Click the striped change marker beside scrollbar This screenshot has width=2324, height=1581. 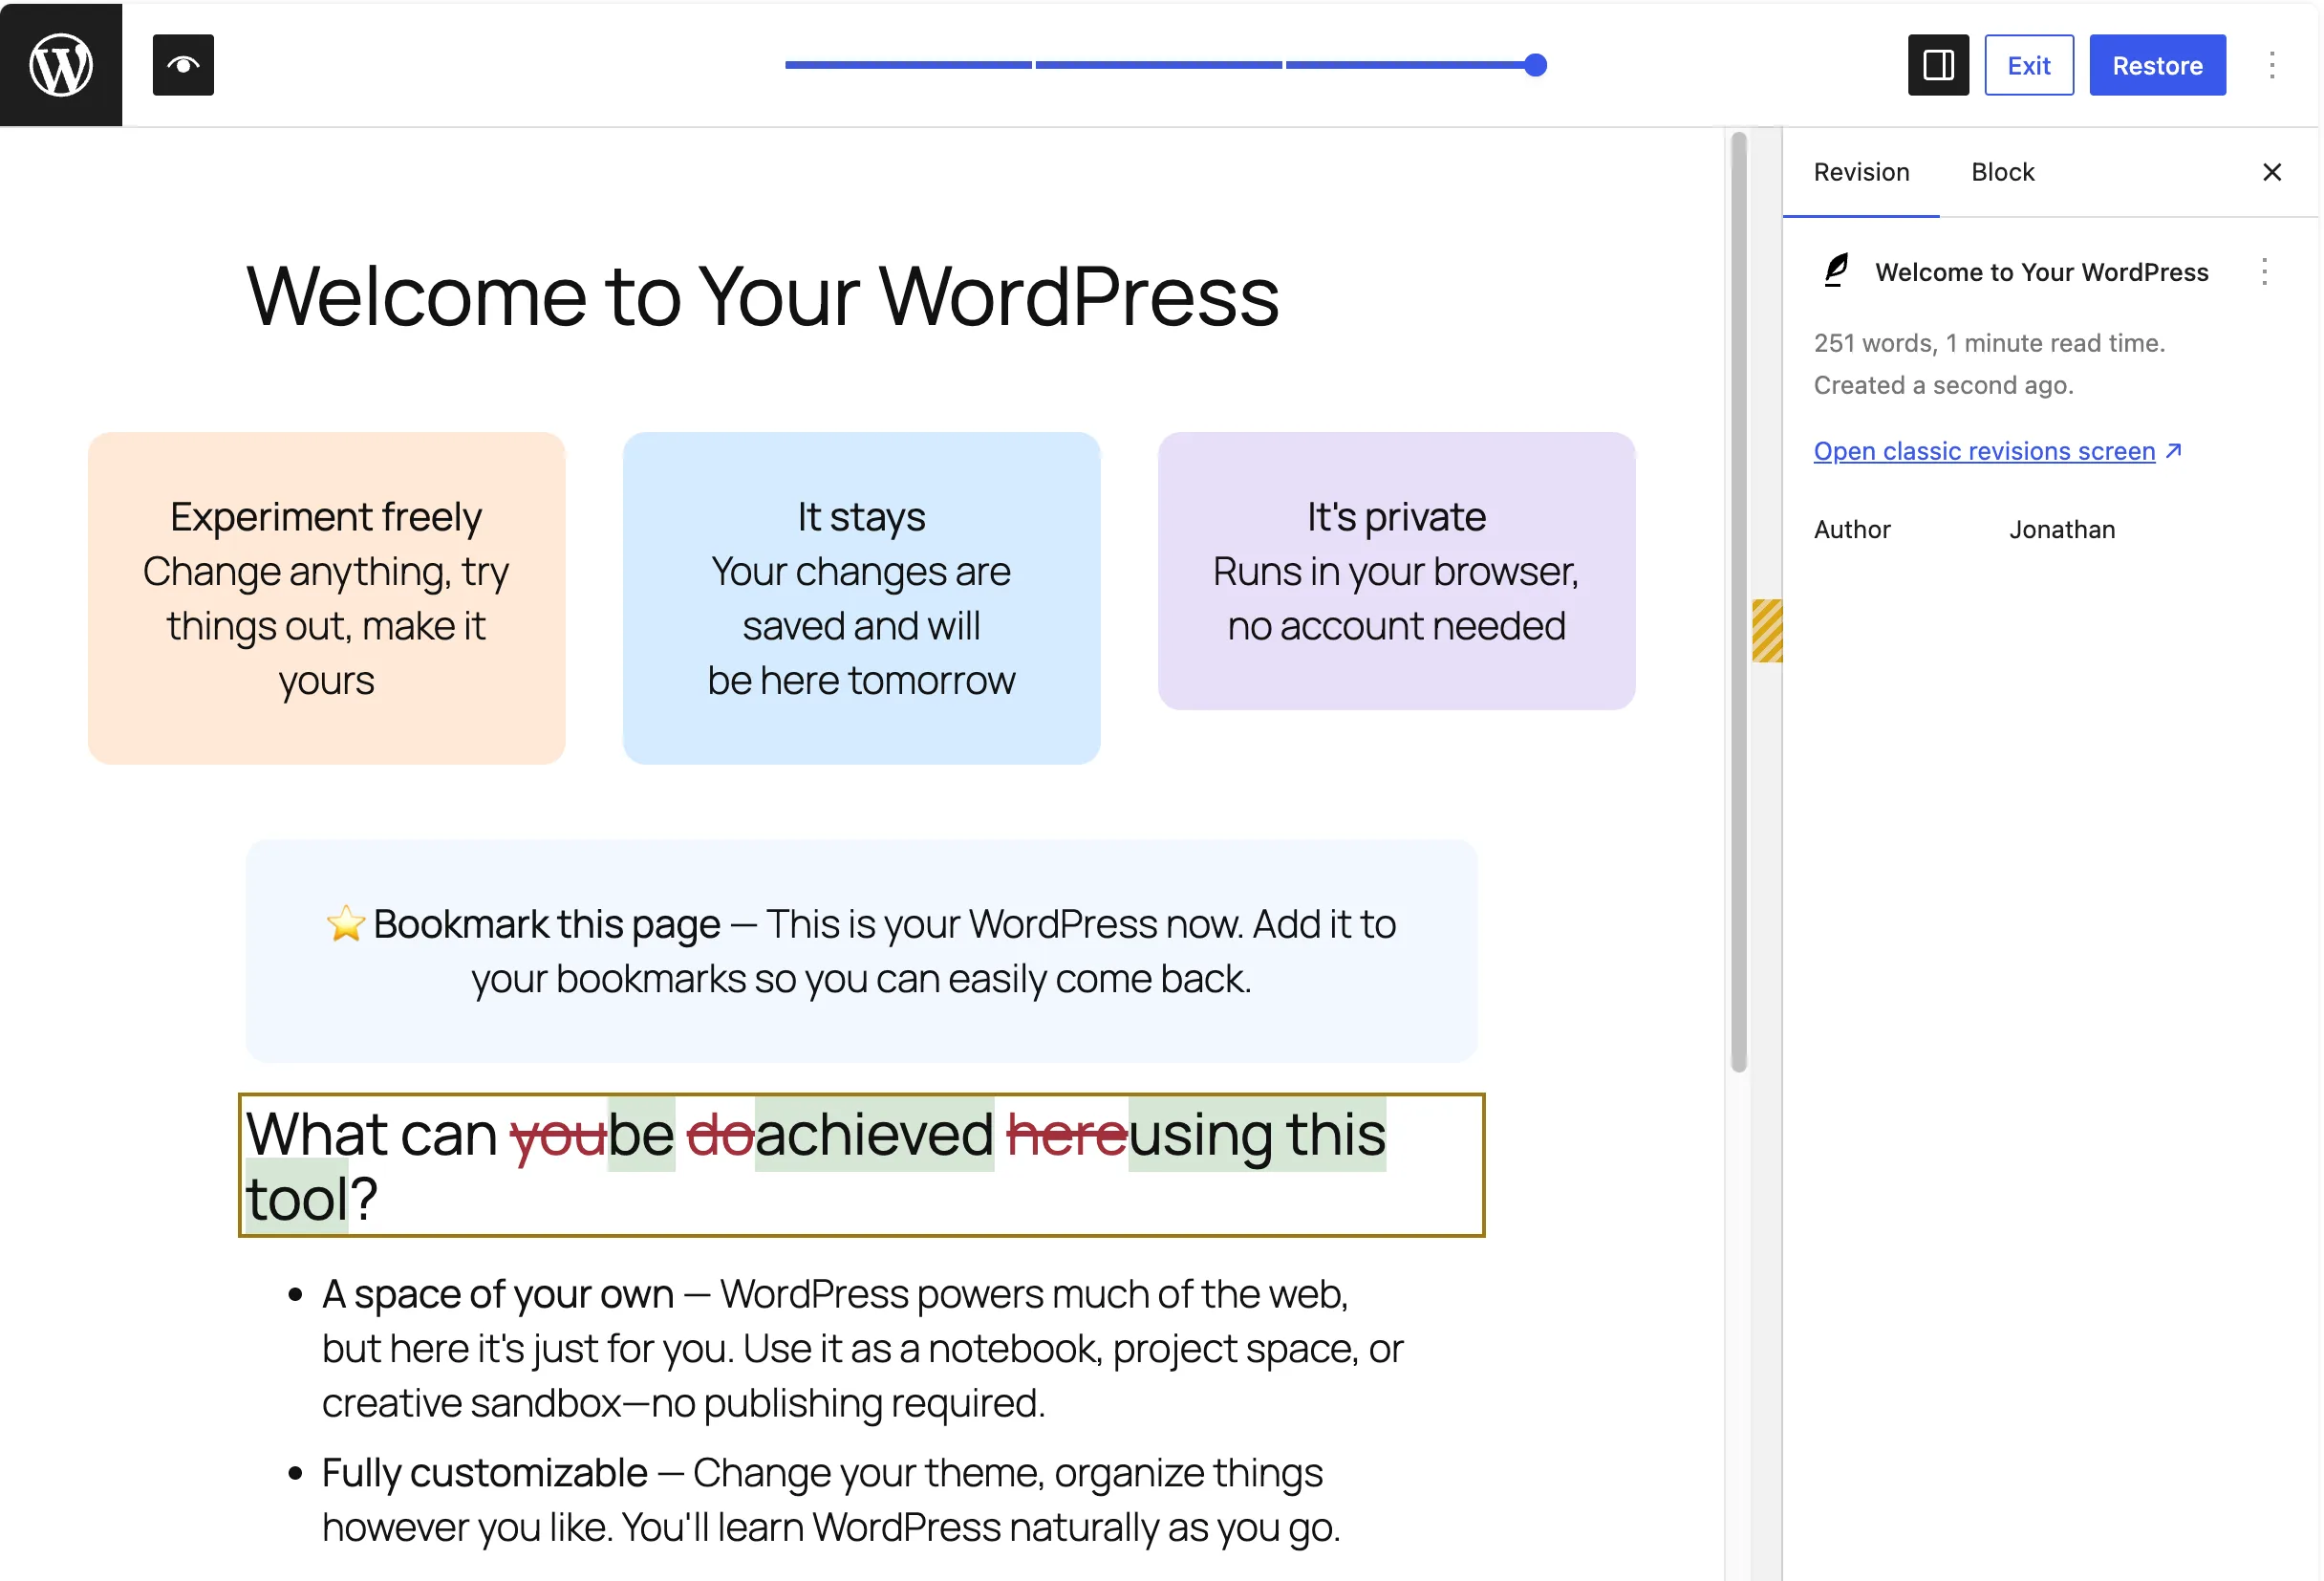(x=1767, y=630)
